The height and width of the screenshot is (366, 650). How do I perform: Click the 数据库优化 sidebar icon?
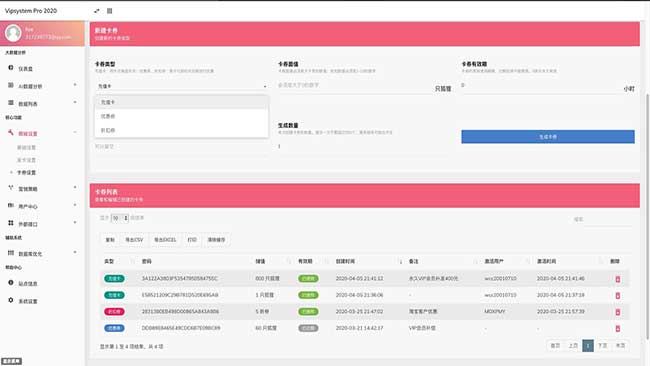(11, 252)
